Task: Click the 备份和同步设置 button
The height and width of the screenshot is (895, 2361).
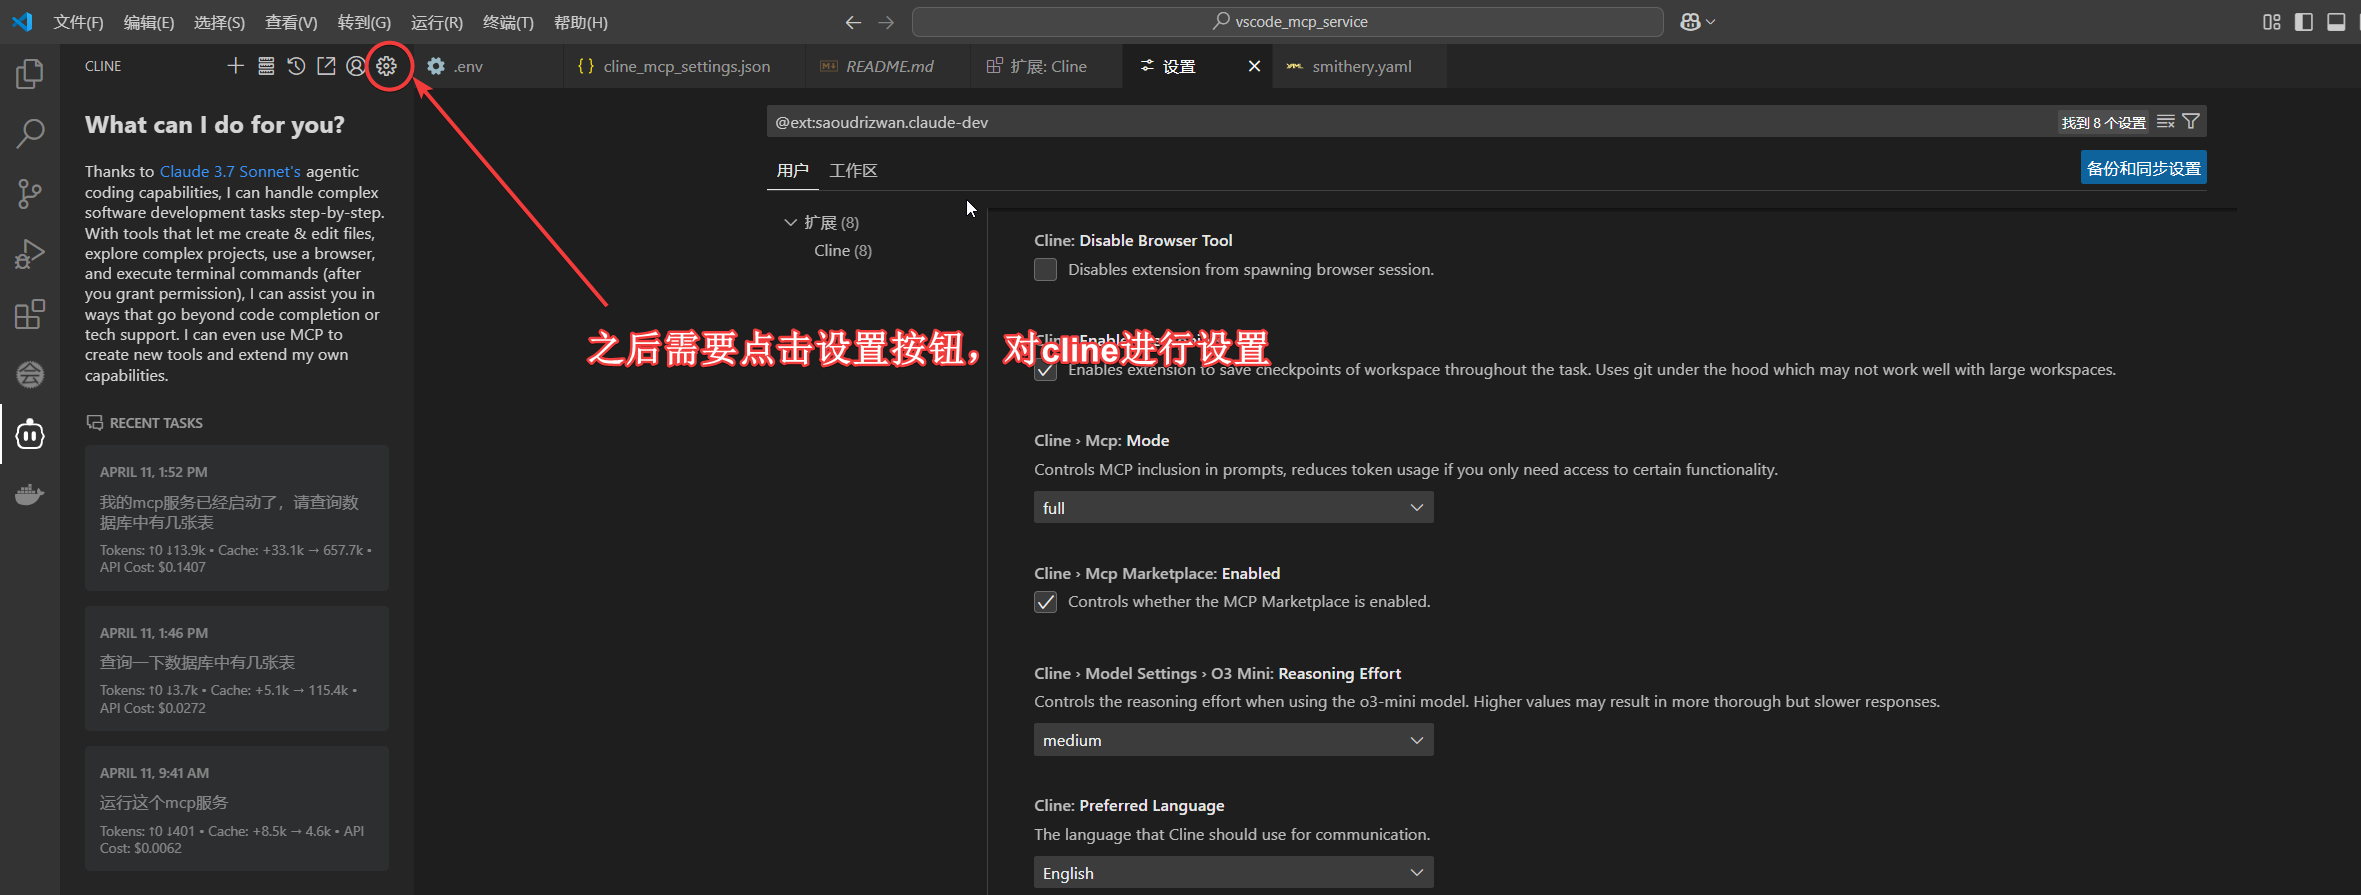Action: point(2143,168)
